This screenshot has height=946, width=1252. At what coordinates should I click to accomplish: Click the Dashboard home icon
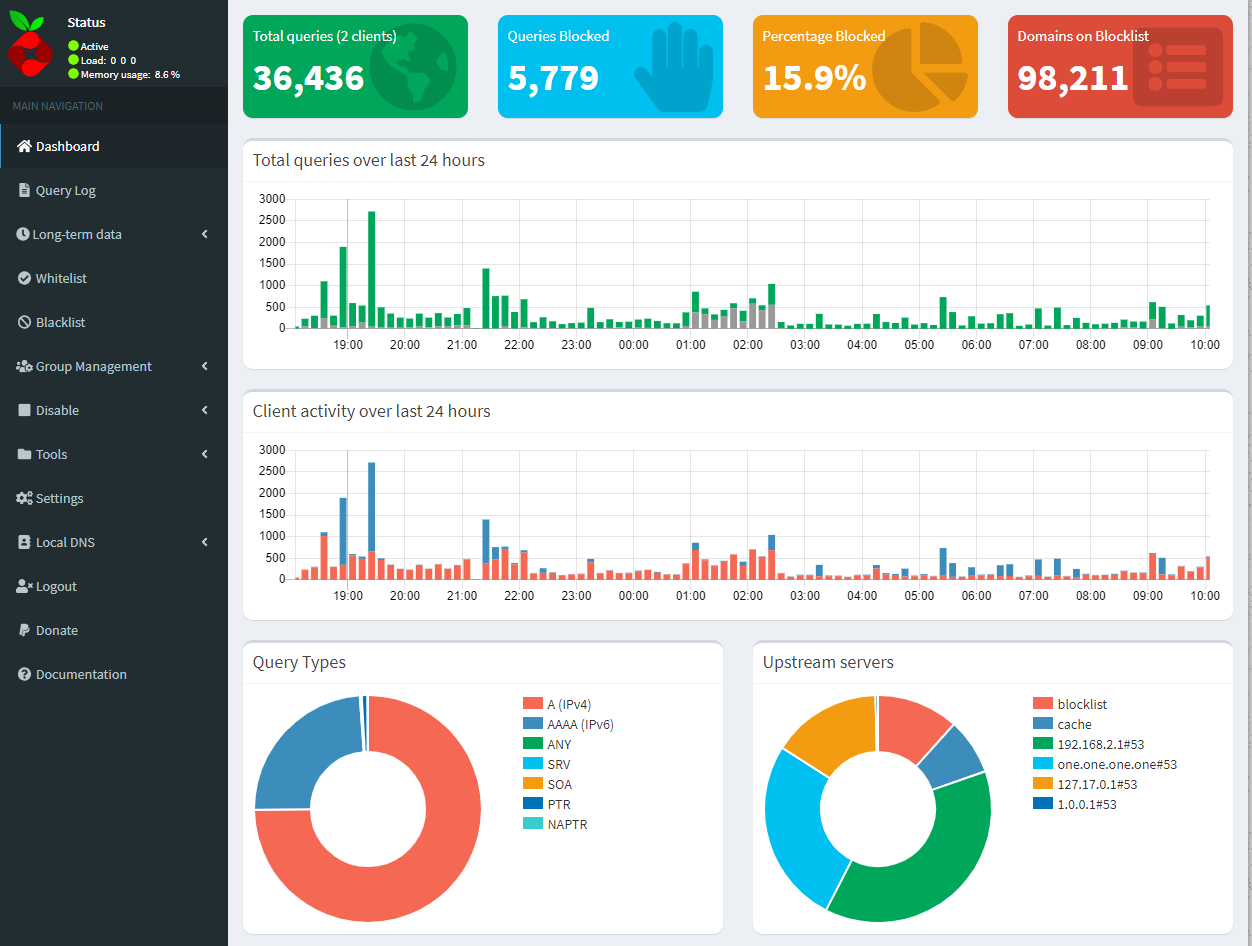pyautogui.click(x=25, y=146)
